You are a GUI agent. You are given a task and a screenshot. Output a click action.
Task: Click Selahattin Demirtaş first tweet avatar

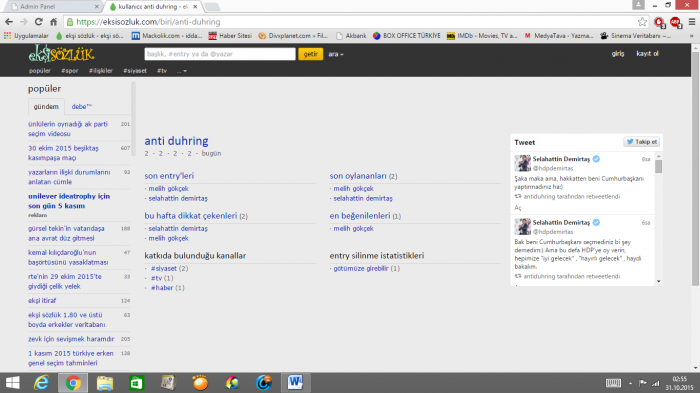(x=522, y=163)
